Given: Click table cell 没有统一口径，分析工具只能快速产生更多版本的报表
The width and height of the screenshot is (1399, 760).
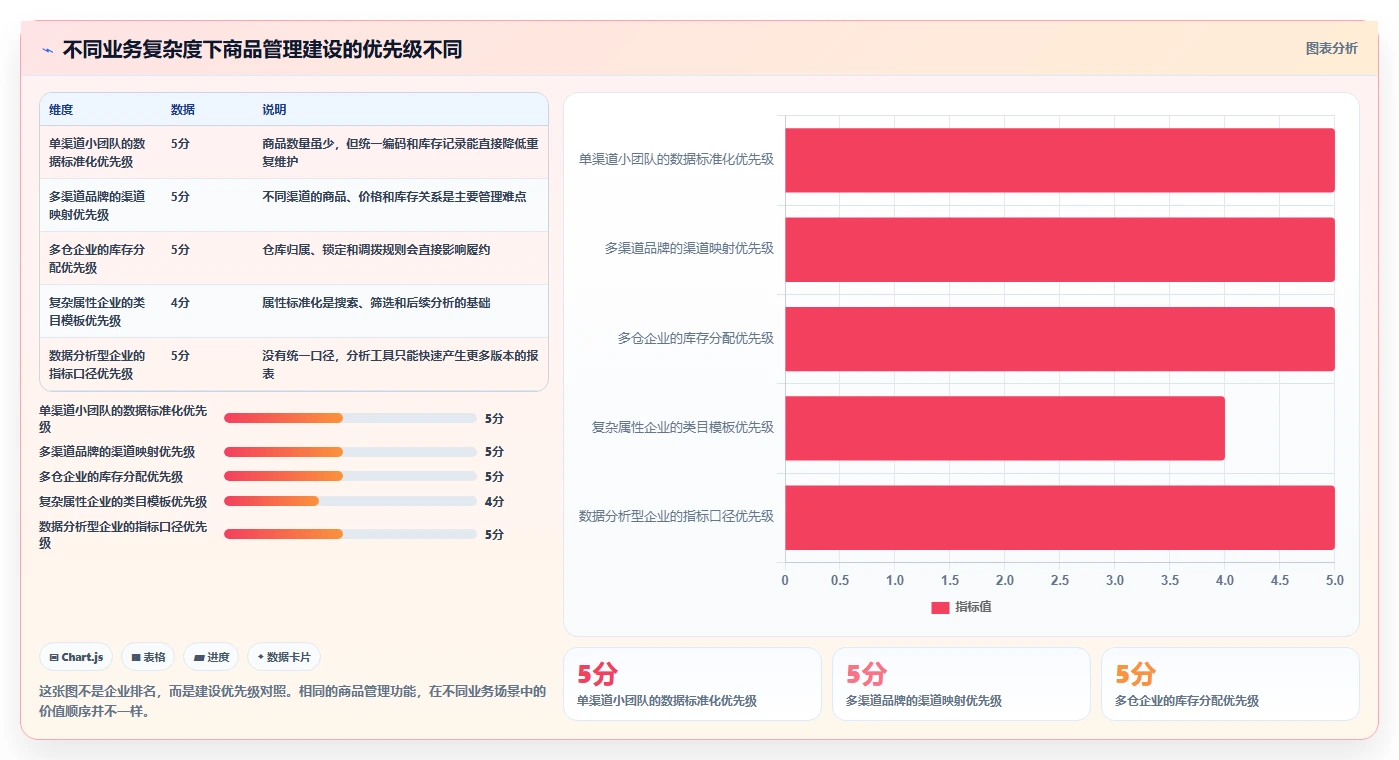Looking at the screenshot, I should pos(400,365).
